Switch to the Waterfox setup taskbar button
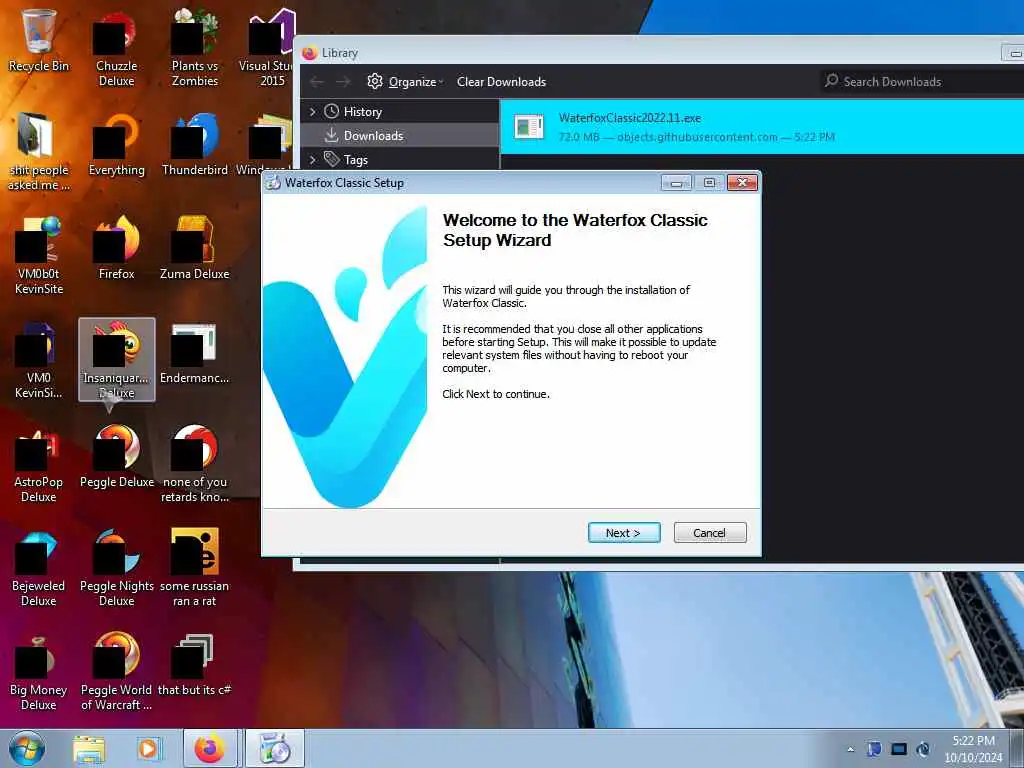The height and width of the screenshot is (768, 1024). (275, 748)
